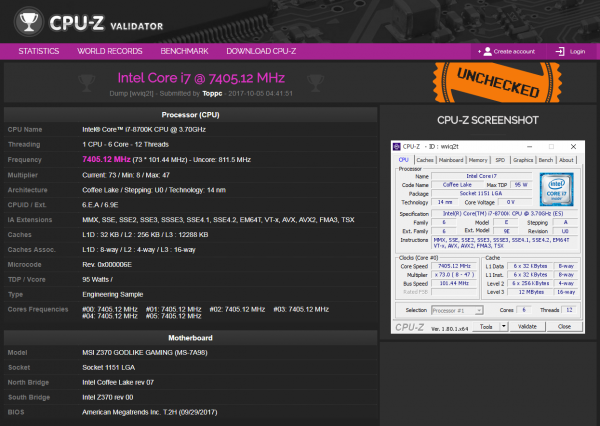Switch to the Mainboard tab

coord(451,160)
